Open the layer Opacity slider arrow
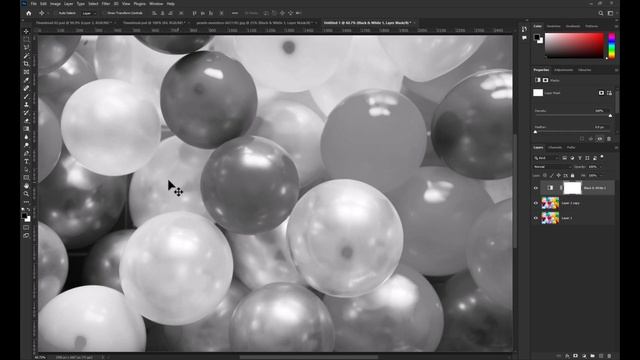 coord(600,167)
